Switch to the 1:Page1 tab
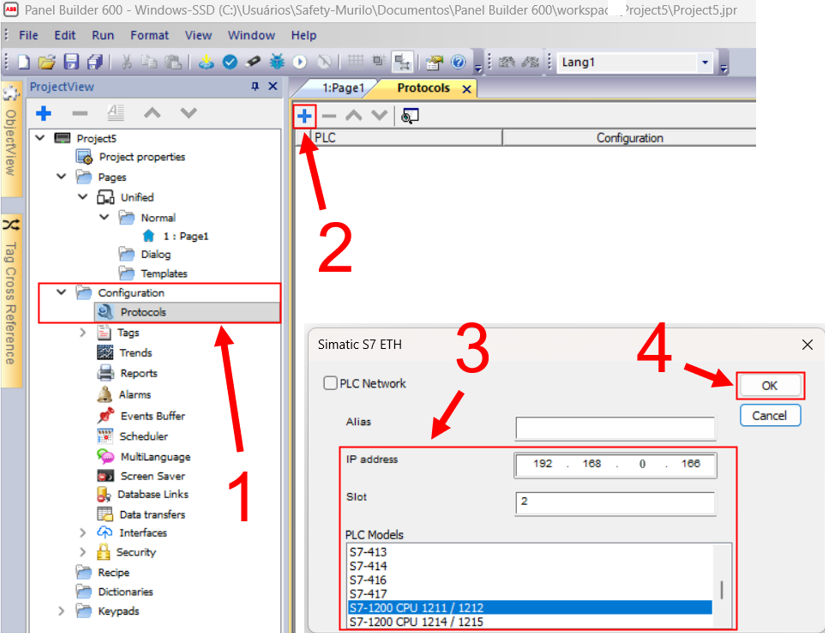Screen dimensions: 825x633 click(x=342, y=88)
